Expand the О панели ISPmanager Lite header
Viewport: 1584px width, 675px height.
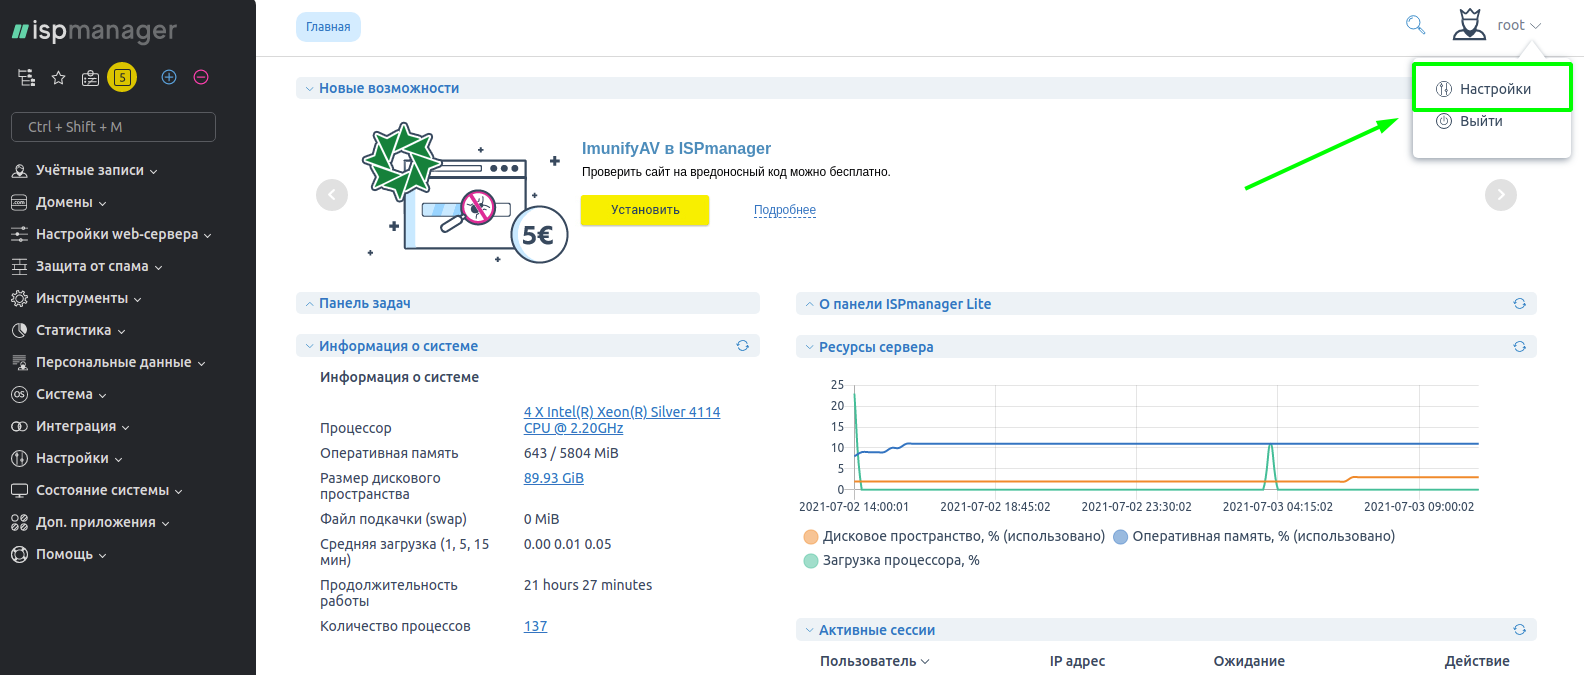810,304
